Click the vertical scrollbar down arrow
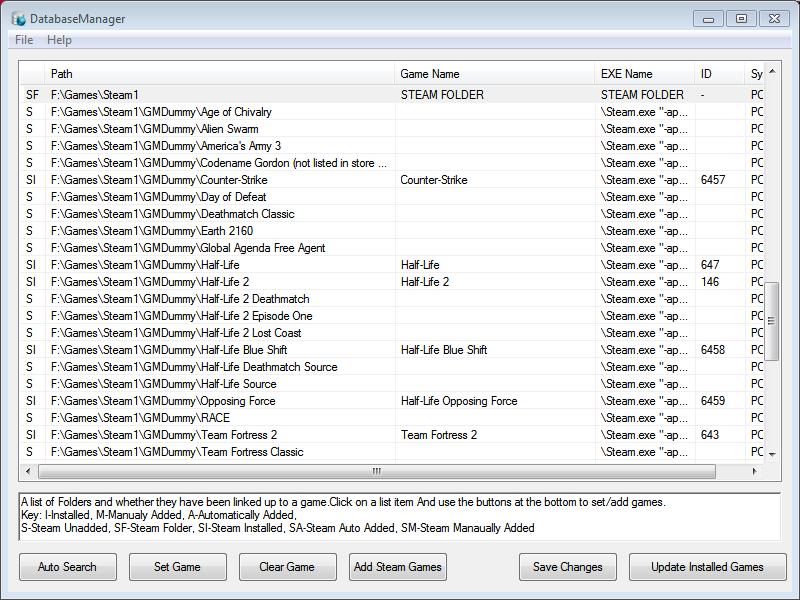 (x=772, y=453)
